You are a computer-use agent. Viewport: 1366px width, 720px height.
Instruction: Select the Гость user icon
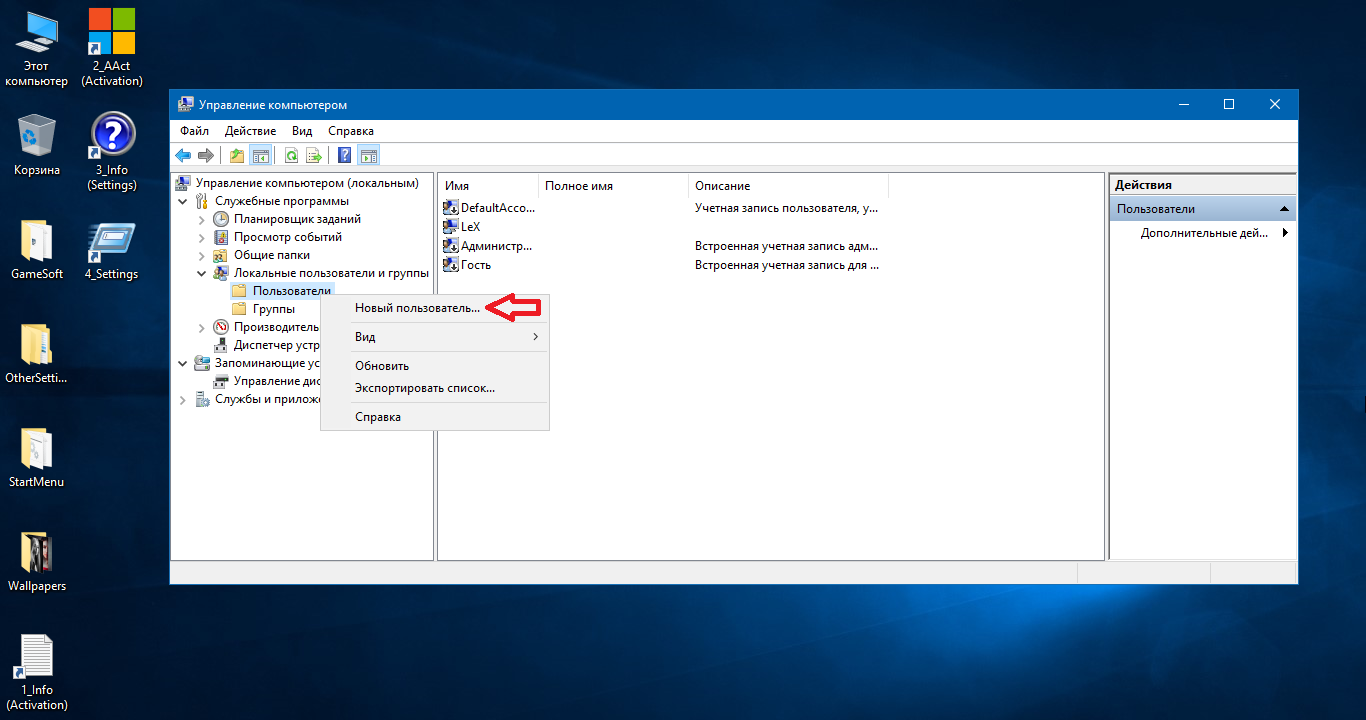450,265
